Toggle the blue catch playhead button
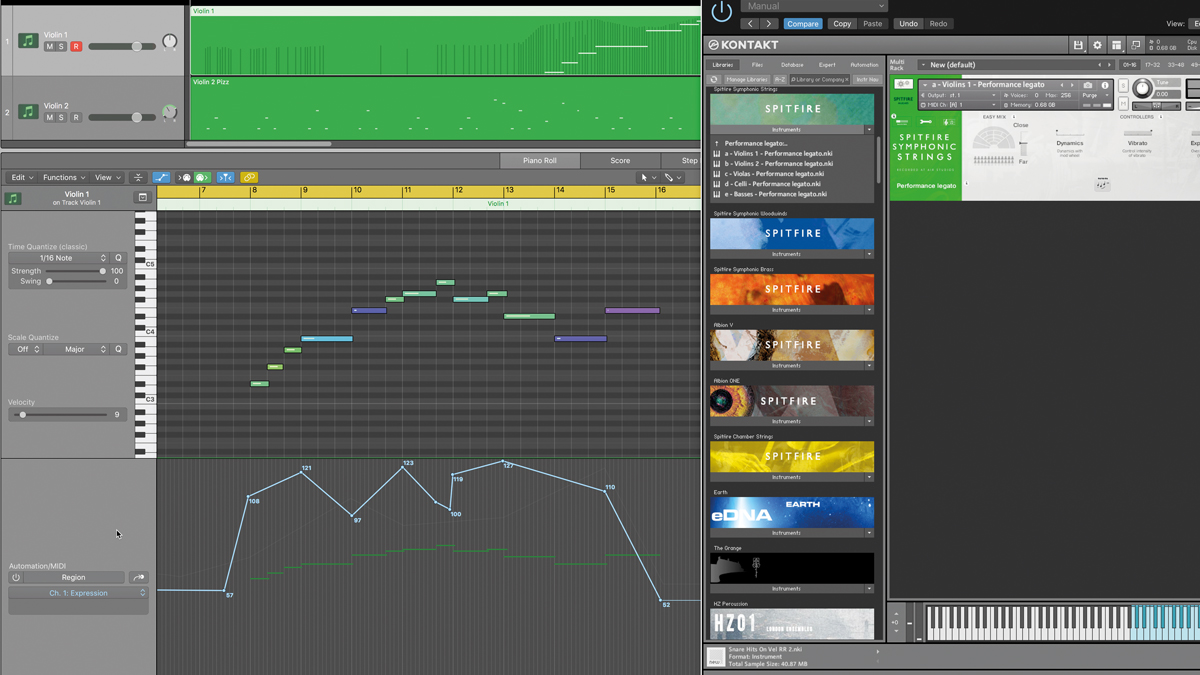Image resolution: width=1200 pixels, height=675 pixels. pyautogui.click(x=226, y=178)
